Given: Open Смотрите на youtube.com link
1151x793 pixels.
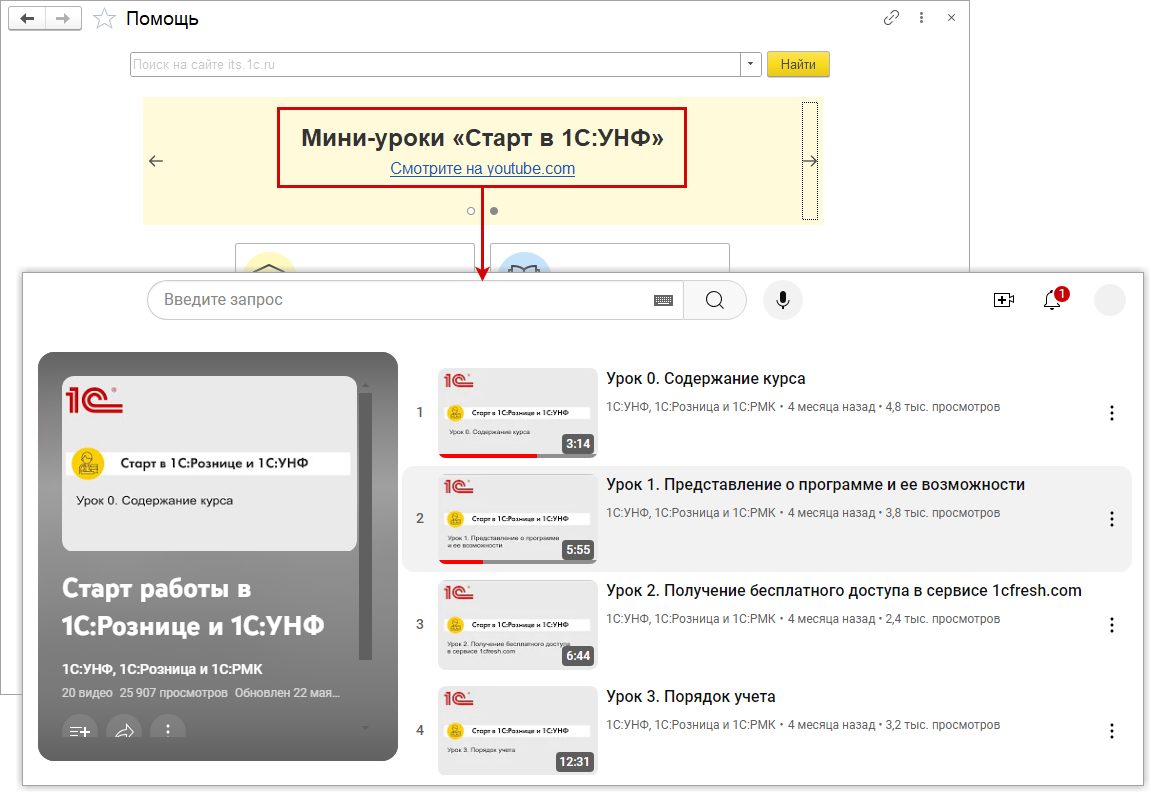Looking at the screenshot, I should 482,168.
